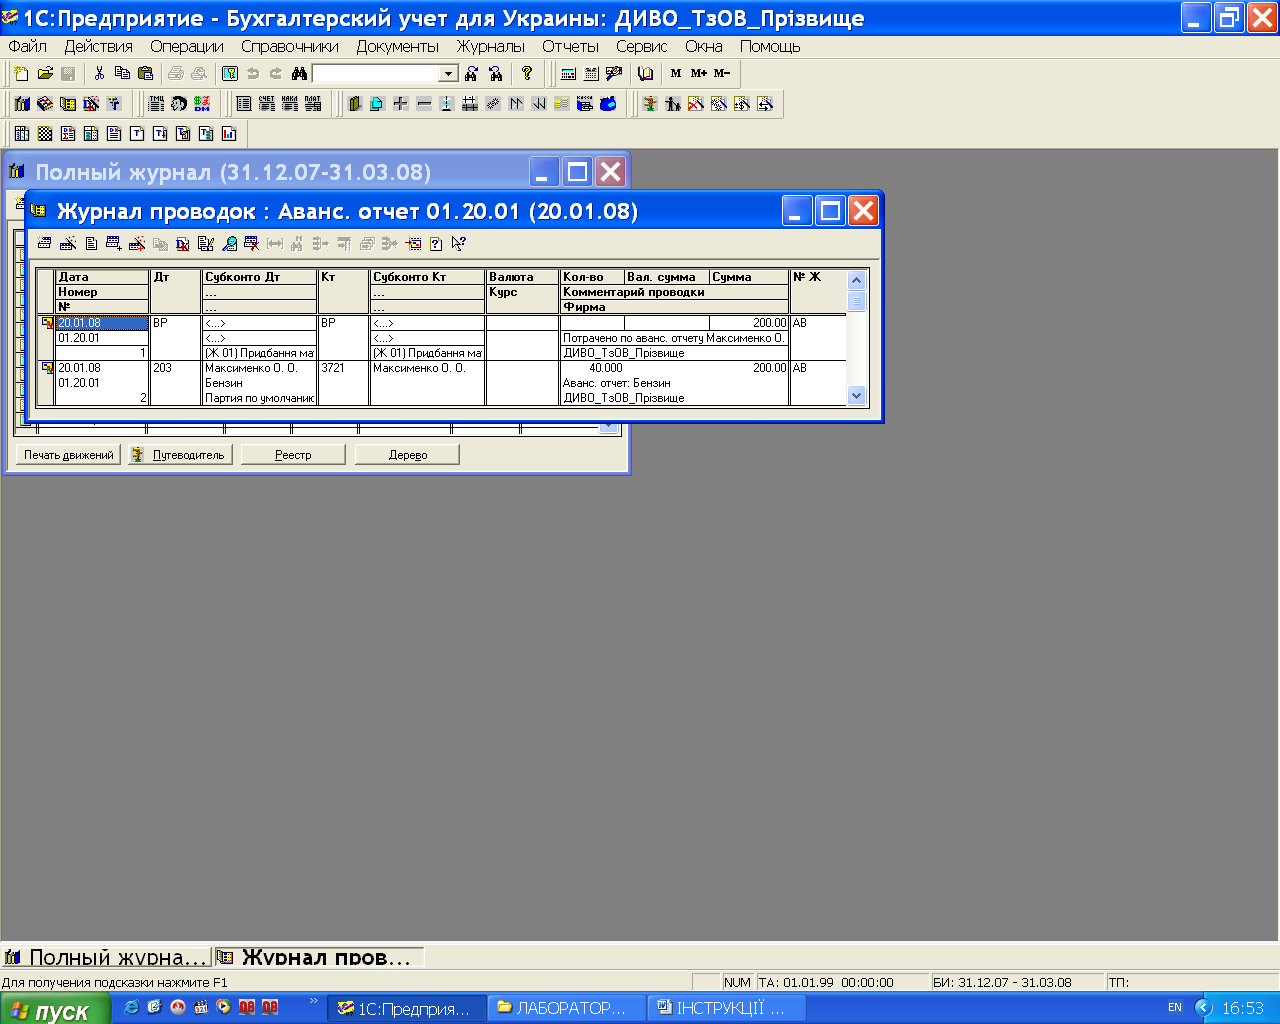
Task: Open the Операции menu
Action: [187, 46]
